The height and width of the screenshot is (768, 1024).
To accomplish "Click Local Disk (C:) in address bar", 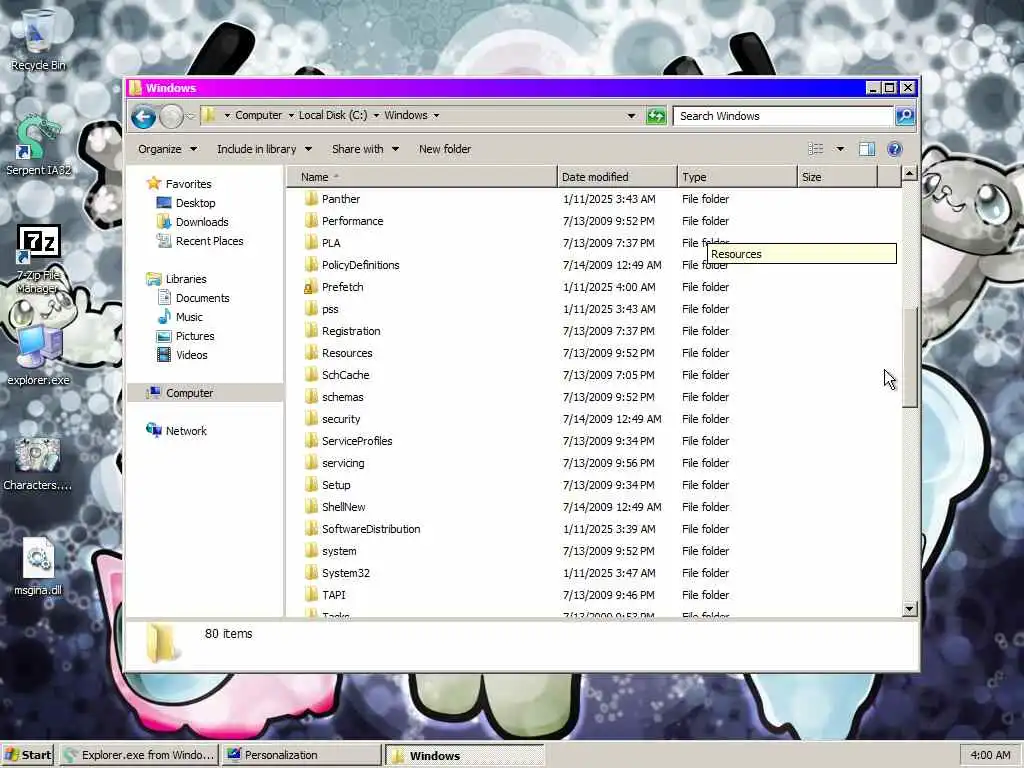I will pyautogui.click(x=333, y=115).
